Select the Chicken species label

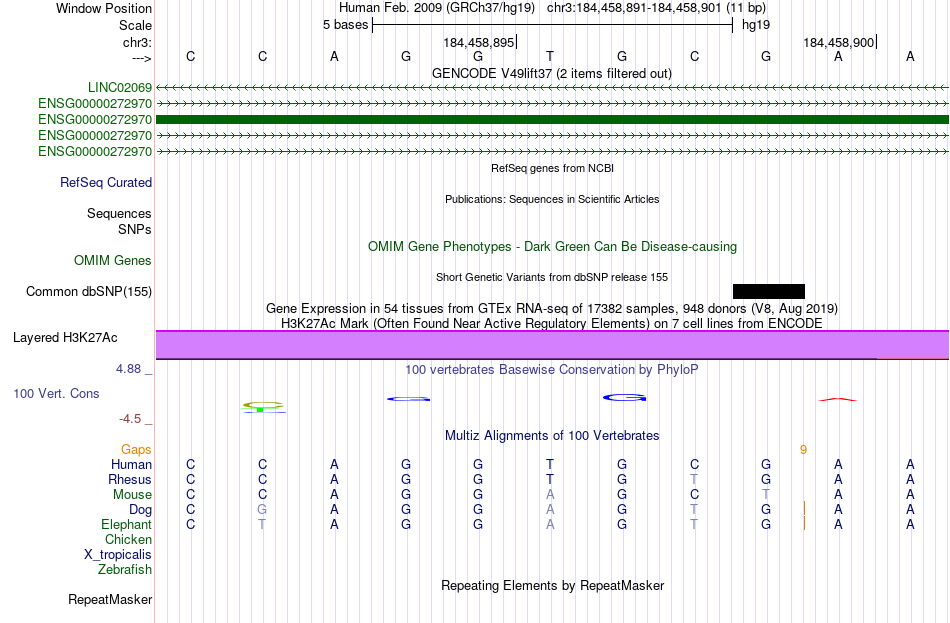[x=128, y=539]
